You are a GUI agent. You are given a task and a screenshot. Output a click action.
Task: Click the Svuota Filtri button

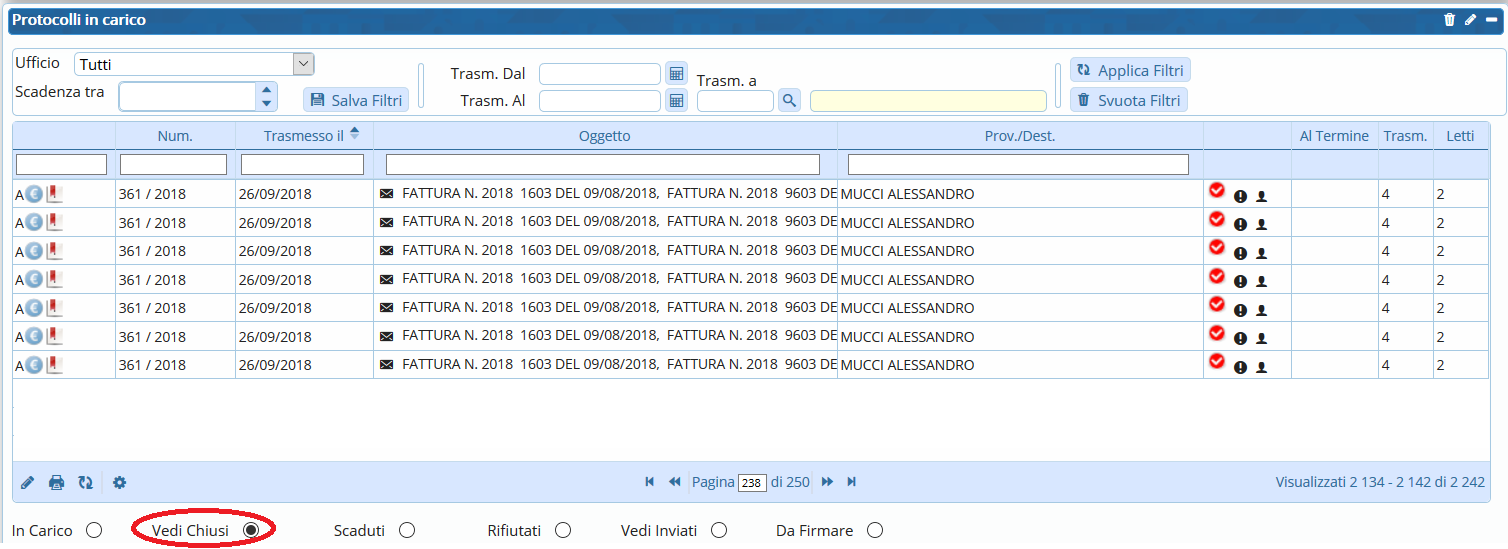[x=1129, y=100]
